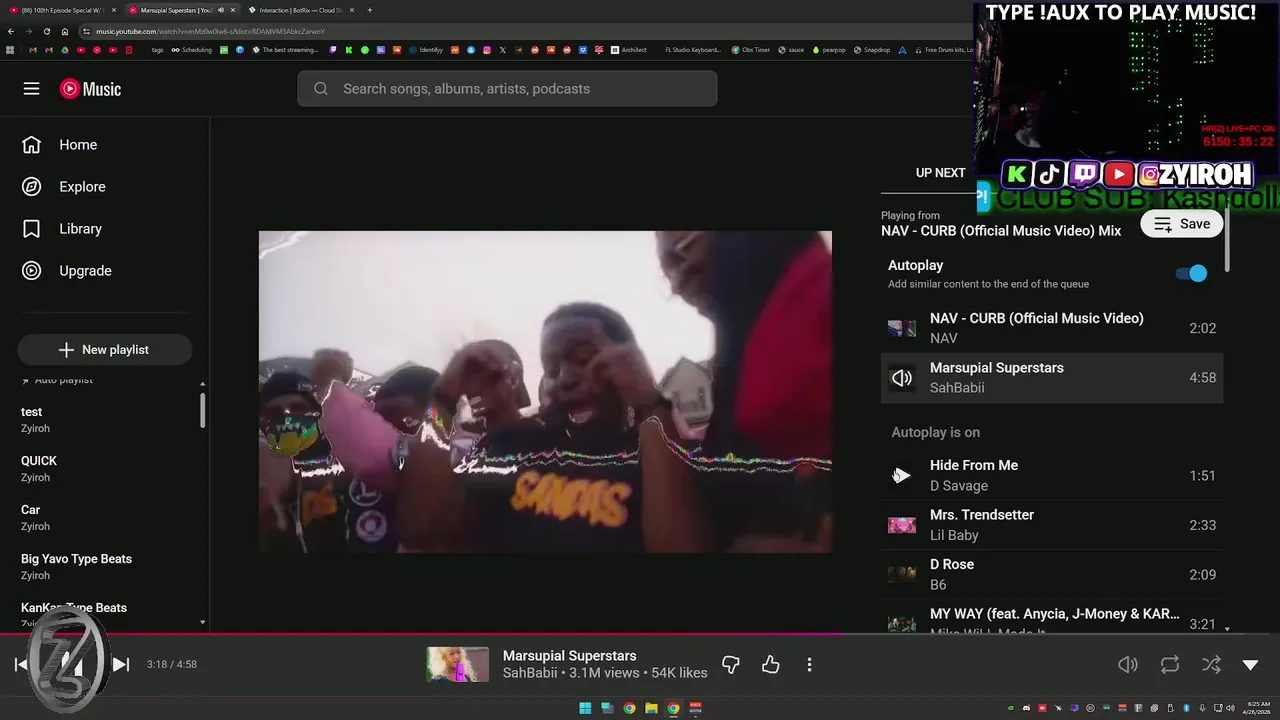This screenshot has height=720, width=1280.
Task: Click the browser home button
Action: coord(63,31)
